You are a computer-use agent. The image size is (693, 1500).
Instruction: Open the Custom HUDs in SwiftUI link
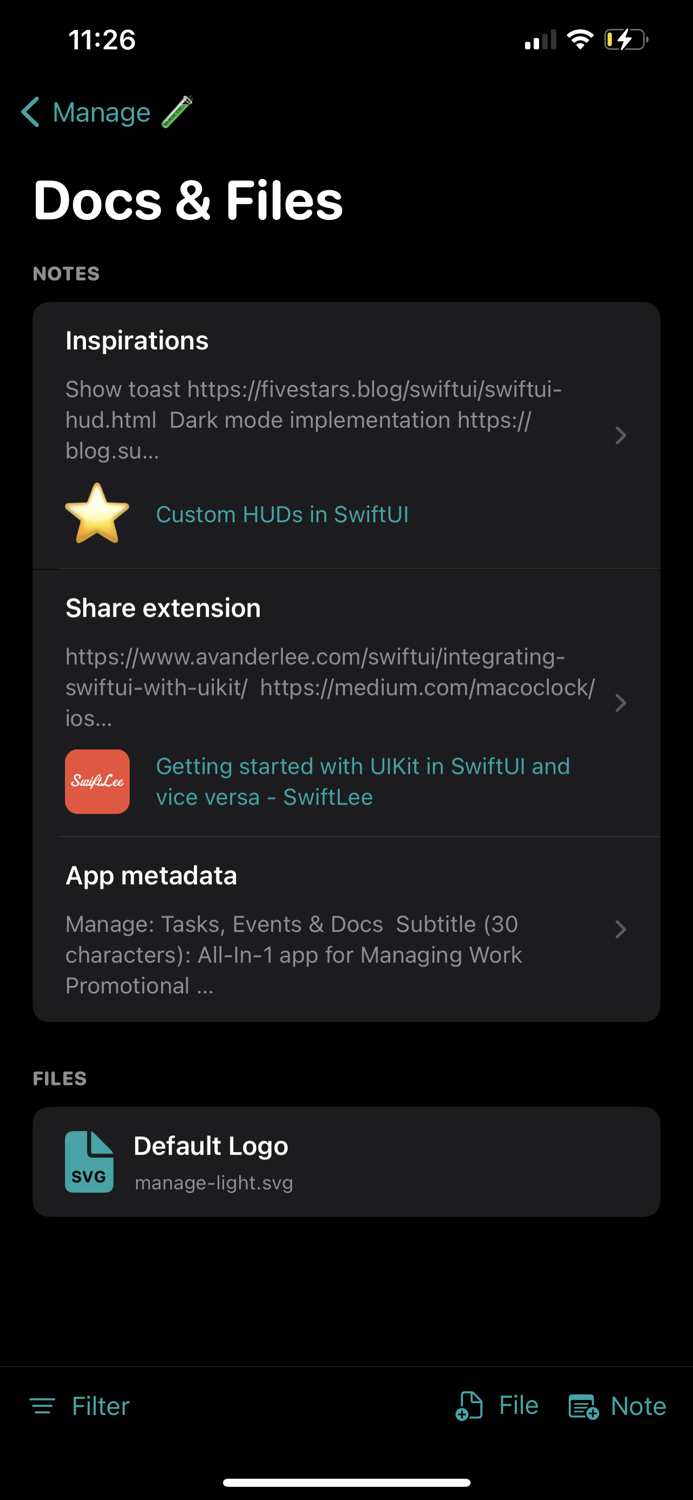[282, 514]
